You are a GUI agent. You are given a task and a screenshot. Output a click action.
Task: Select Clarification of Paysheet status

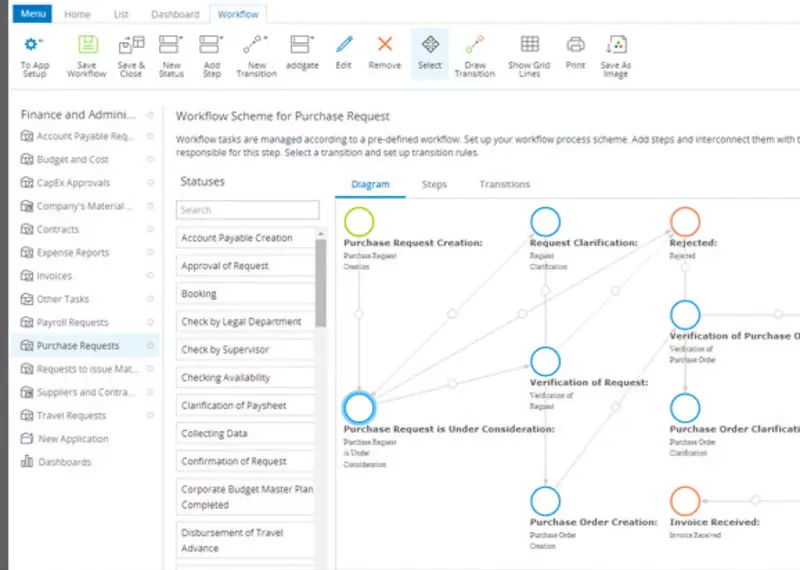[x=245, y=405]
